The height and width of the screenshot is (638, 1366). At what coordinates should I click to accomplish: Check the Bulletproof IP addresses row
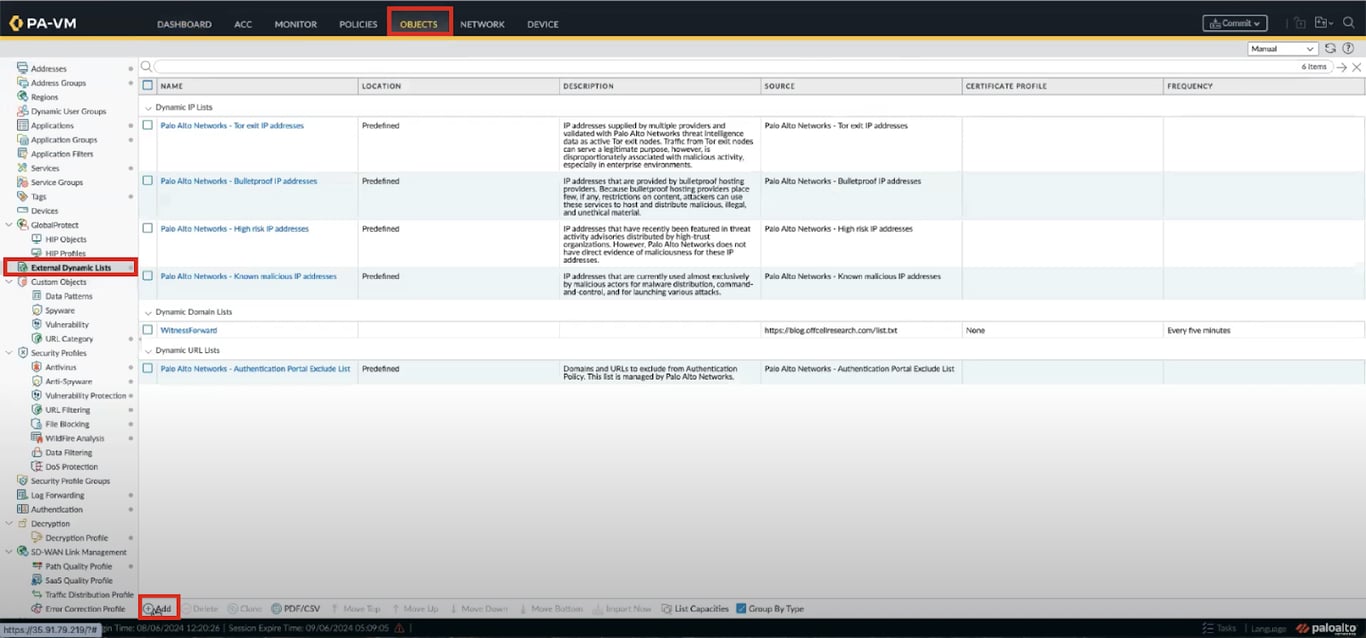[x=147, y=181]
